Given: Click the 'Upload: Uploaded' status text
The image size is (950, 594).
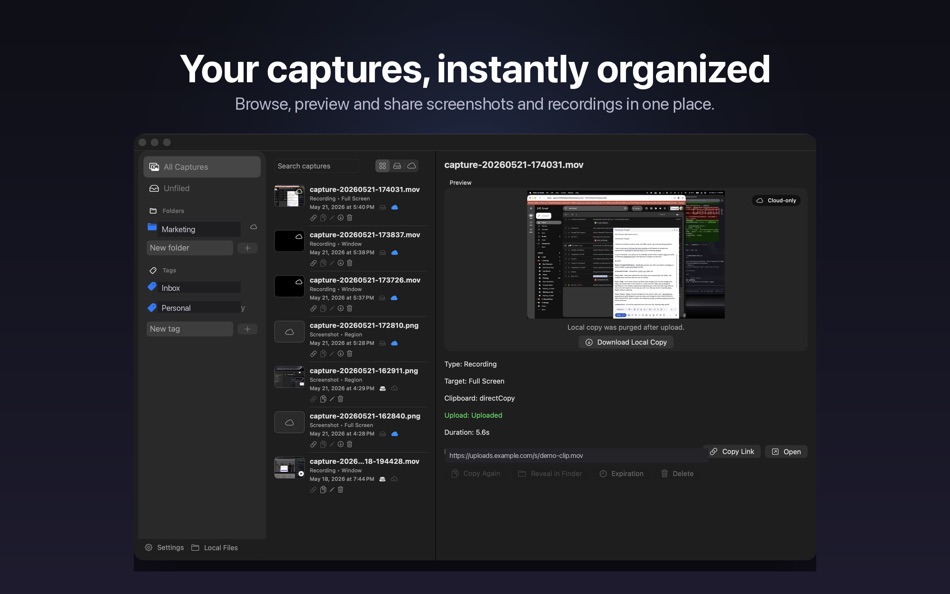Looking at the screenshot, I should tap(473, 415).
